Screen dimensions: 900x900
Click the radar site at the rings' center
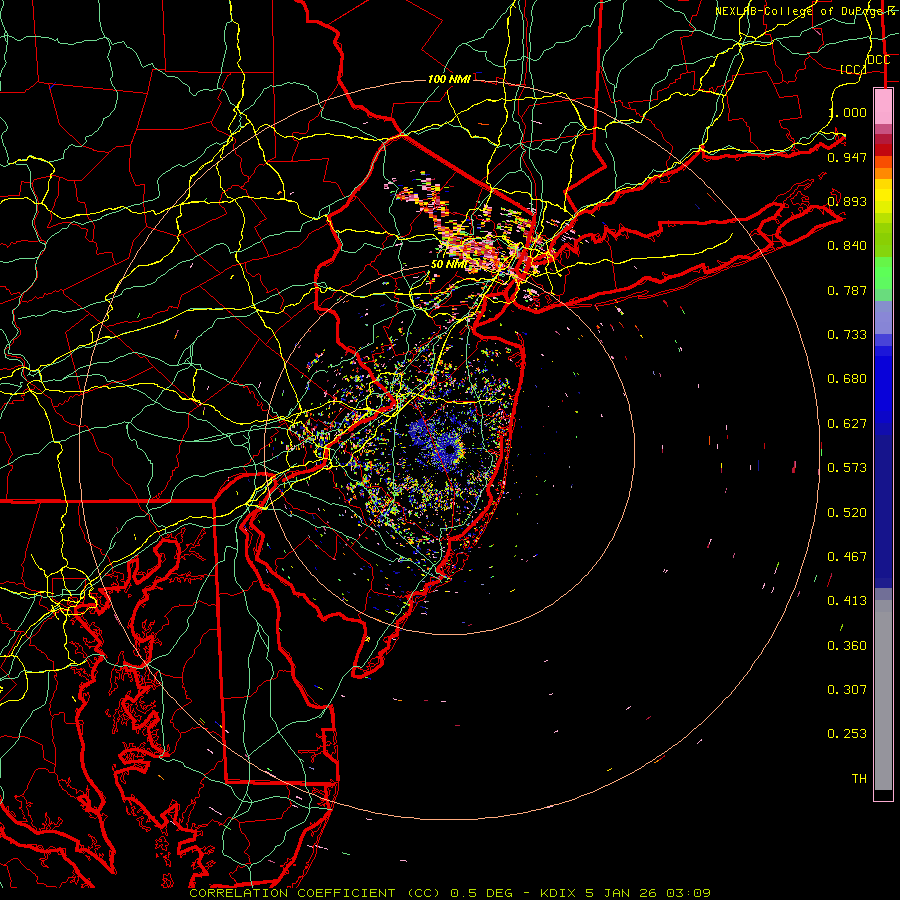tap(449, 449)
